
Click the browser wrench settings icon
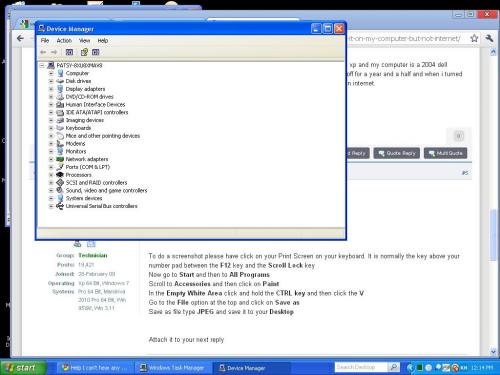489,38
